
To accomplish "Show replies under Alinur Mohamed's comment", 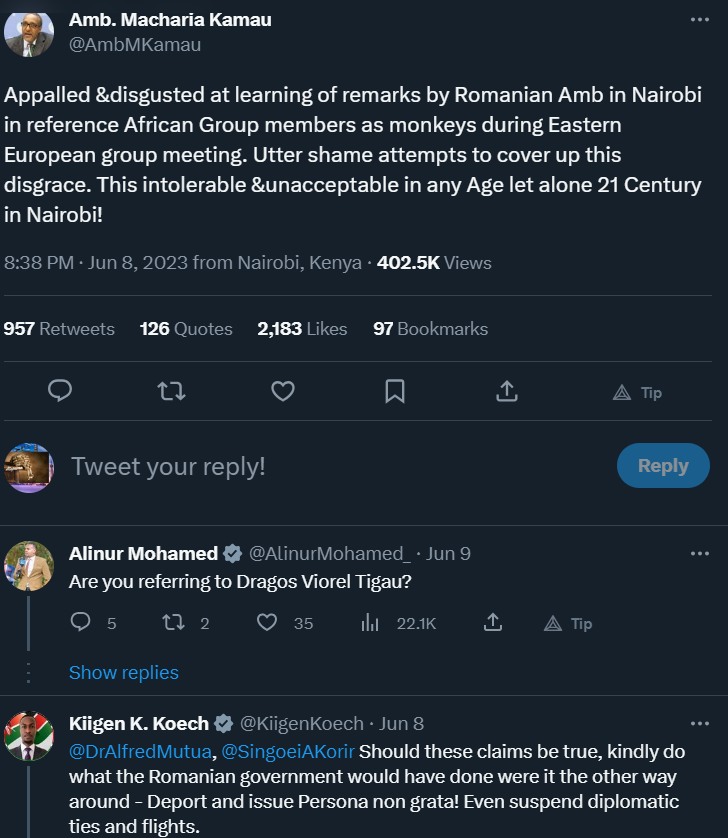I will (x=124, y=673).
